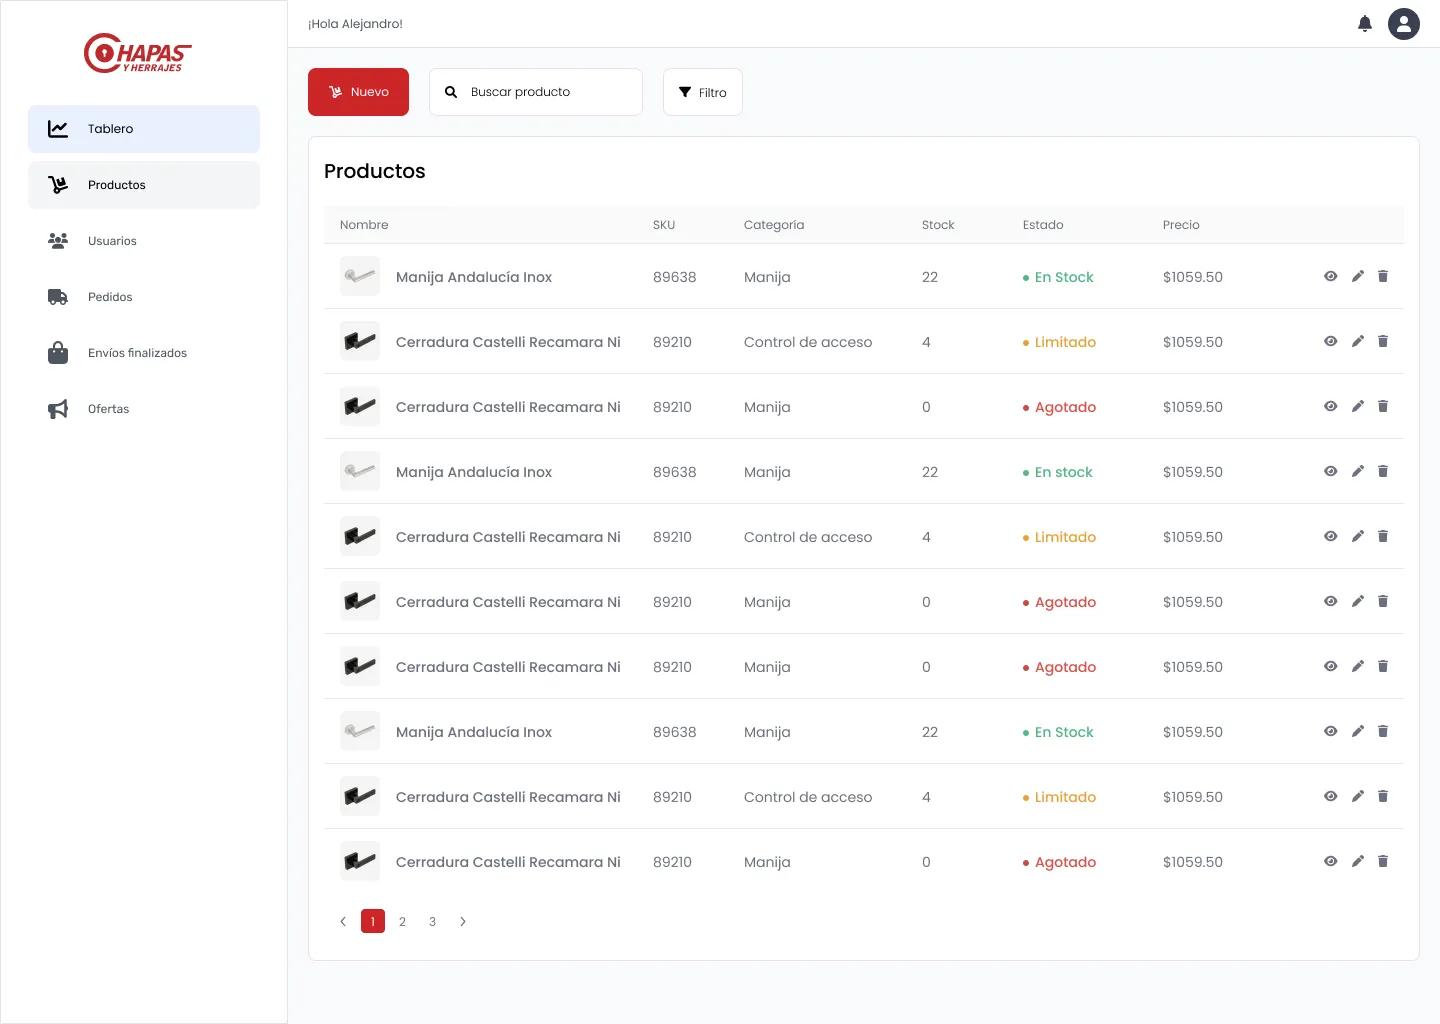Navigate to Pedidos
Image resolution: width=1440 pixels, height=1024 pixels.
144,297
